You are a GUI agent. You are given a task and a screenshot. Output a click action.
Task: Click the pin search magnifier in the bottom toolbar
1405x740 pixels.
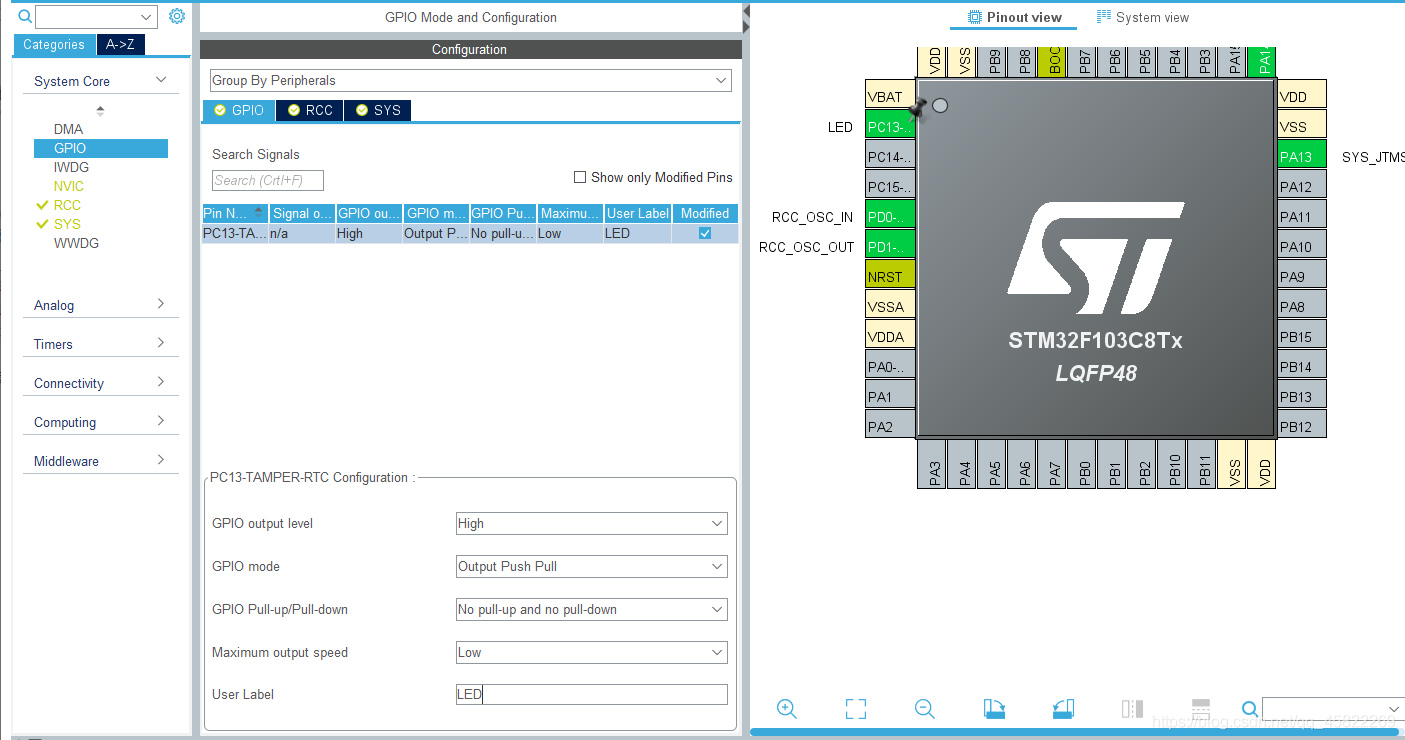pos(1250,709)
